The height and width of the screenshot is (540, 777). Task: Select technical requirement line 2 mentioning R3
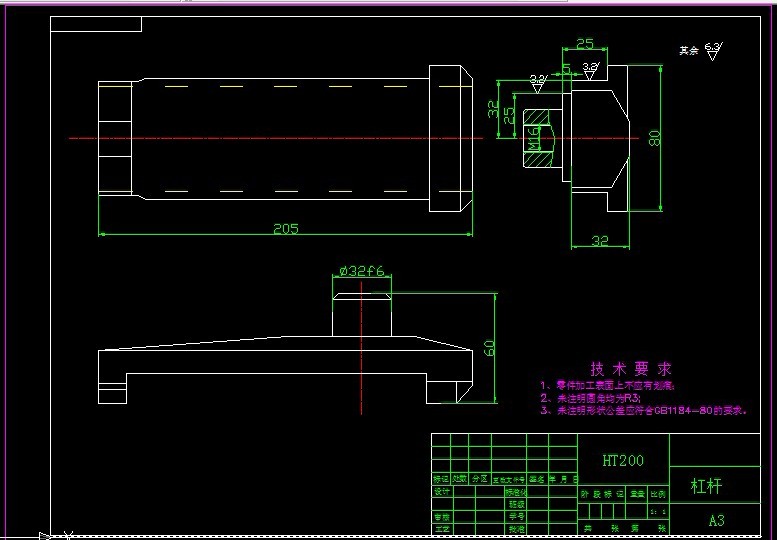(590, 398)
